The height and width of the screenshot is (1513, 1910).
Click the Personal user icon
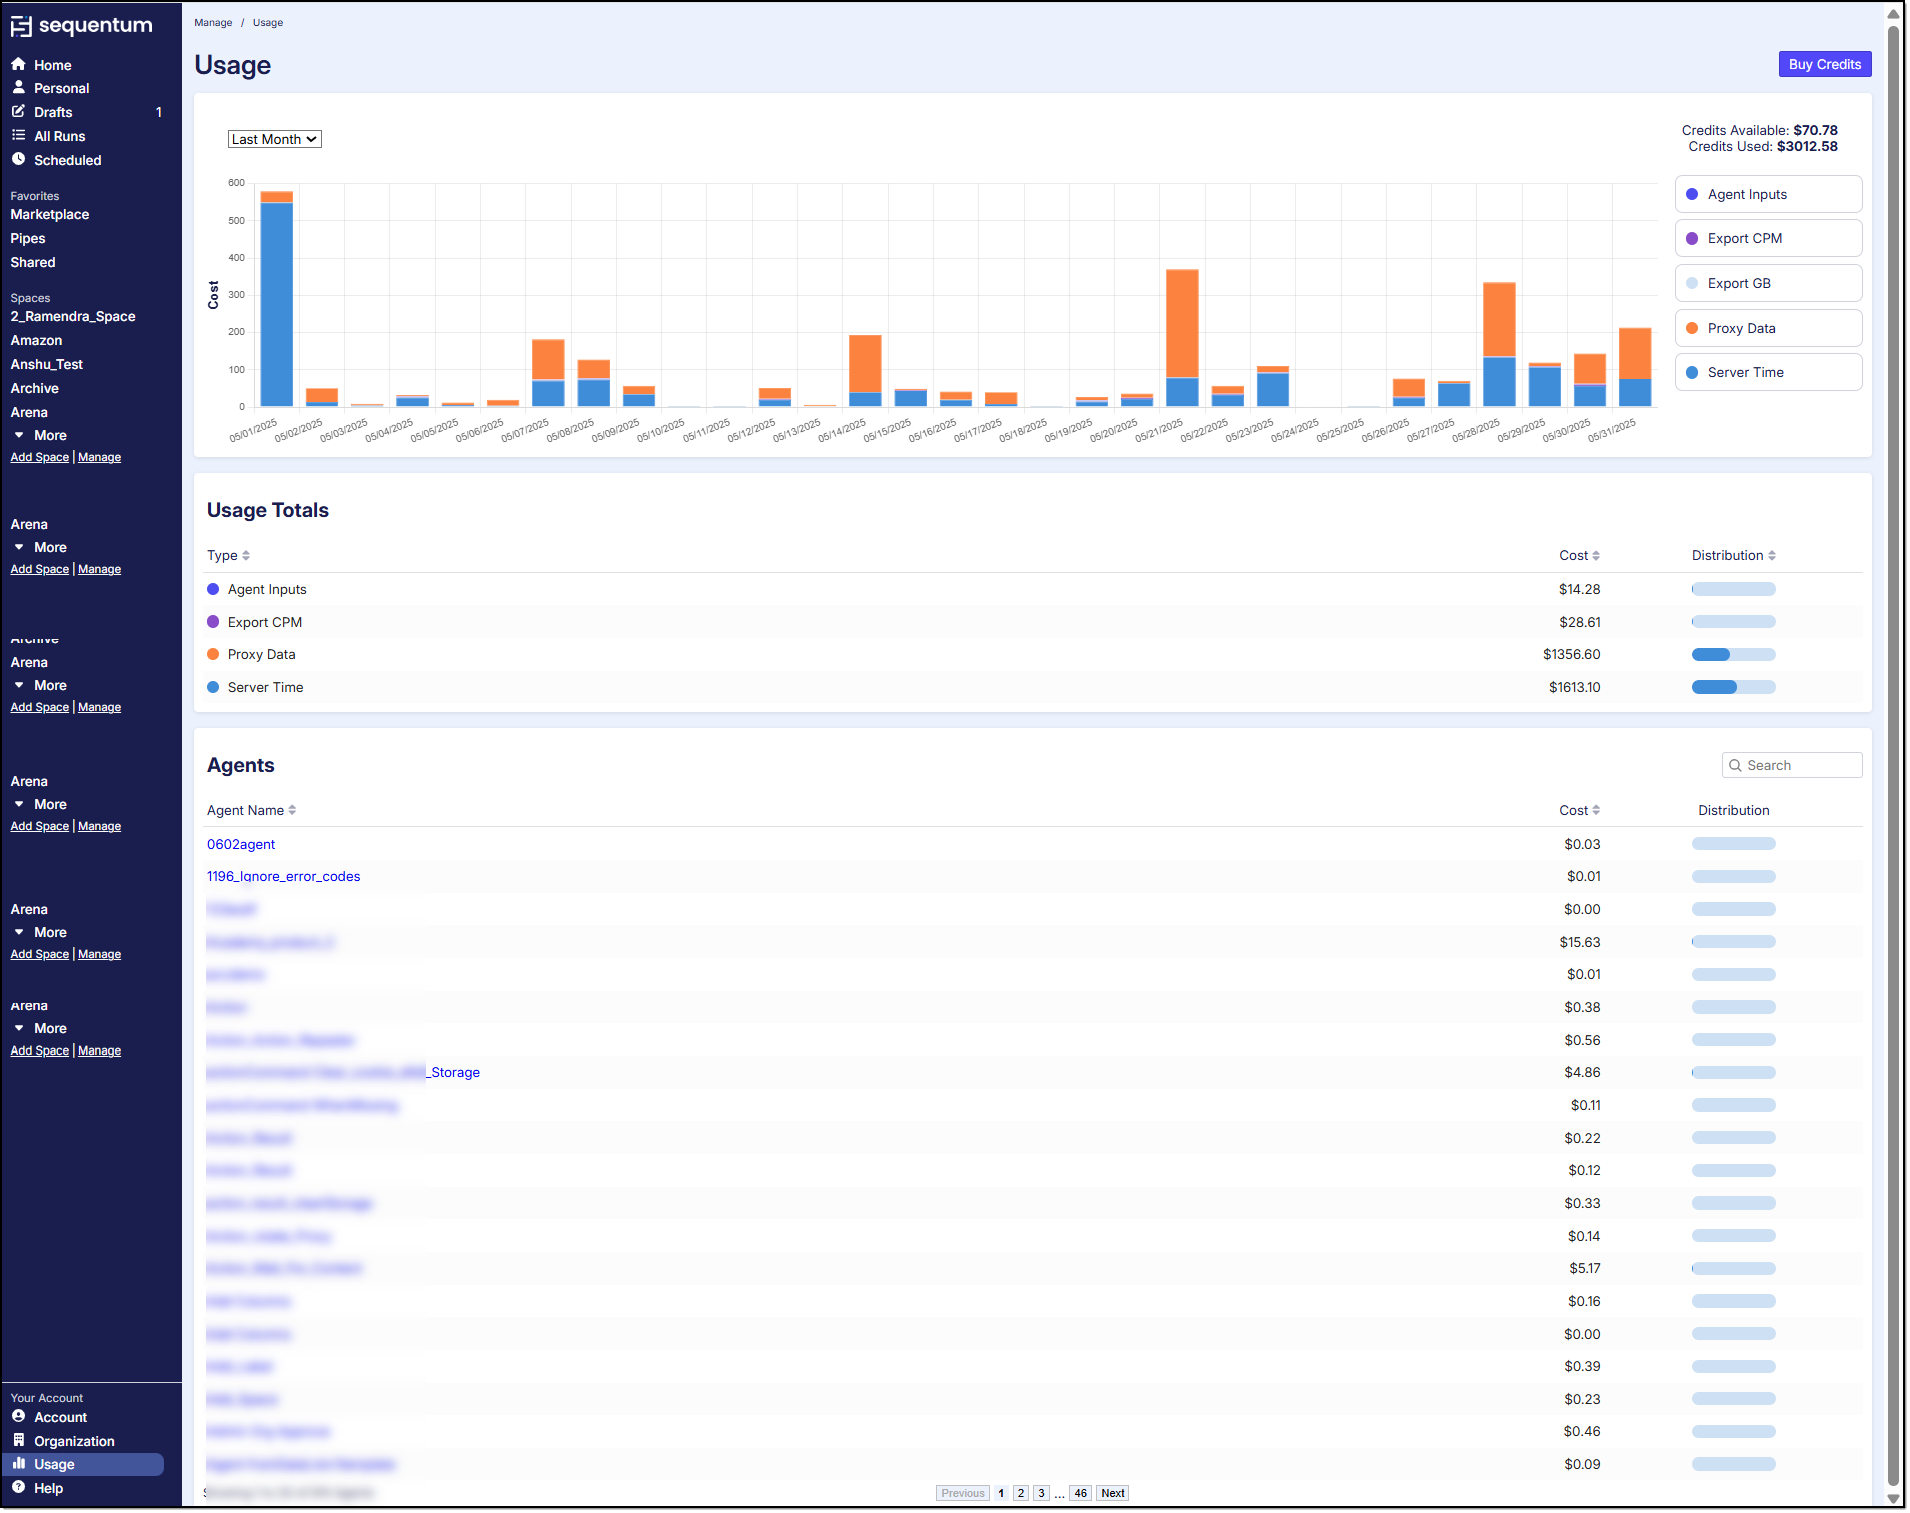point(18,88)
